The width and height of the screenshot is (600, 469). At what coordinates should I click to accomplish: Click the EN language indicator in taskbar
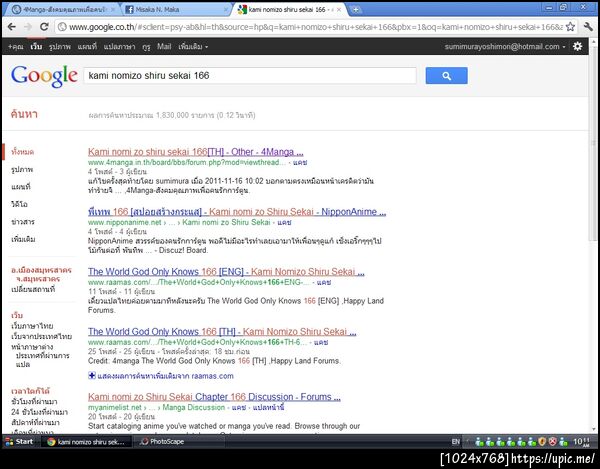(x=455, y=442)
